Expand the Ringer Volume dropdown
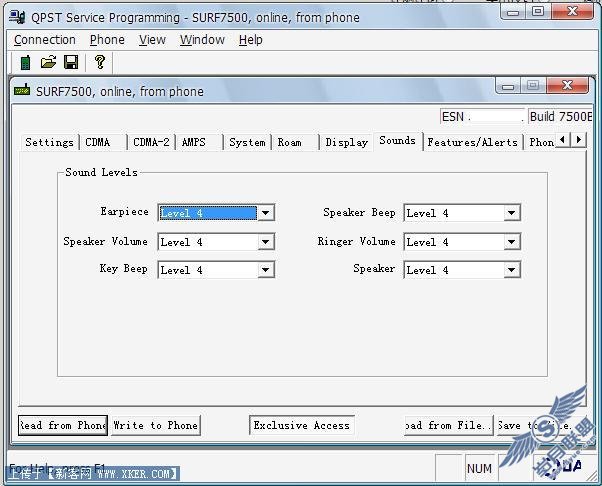 click(511, 242)
